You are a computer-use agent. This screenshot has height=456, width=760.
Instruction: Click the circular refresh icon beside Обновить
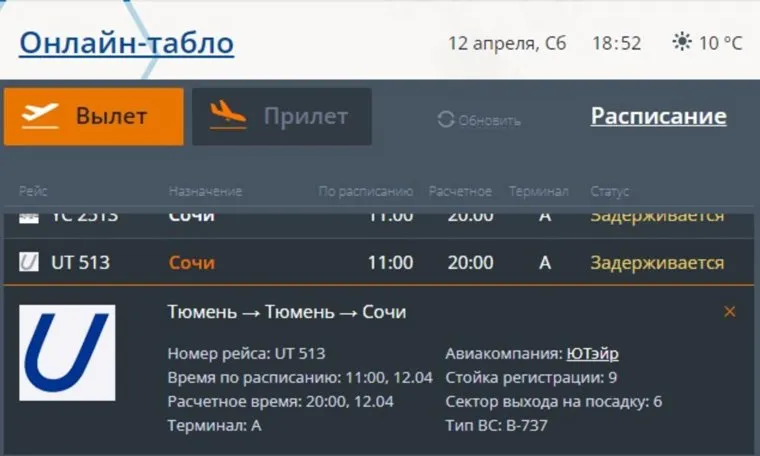(x=446, y=120)
